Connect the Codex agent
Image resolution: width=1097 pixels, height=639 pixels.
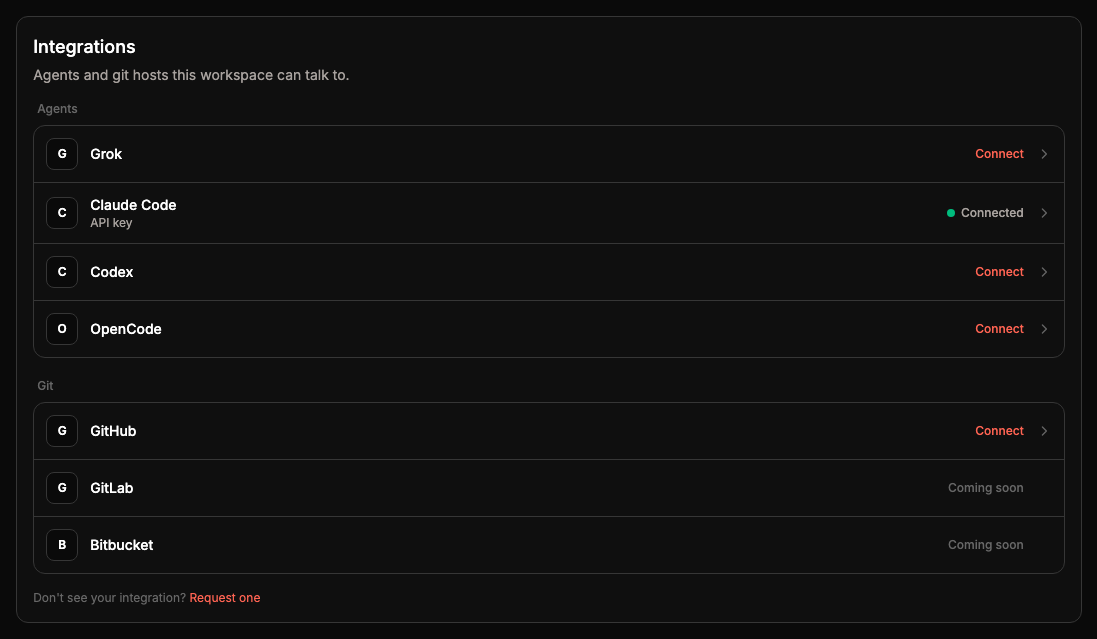pos(999,272)
